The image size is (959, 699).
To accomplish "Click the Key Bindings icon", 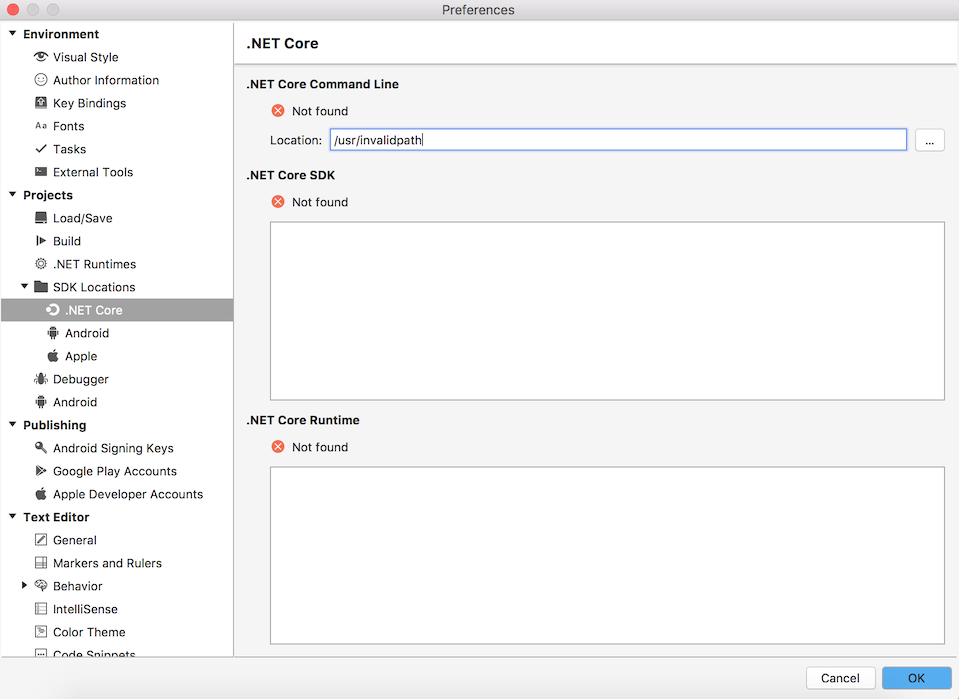I will [41, 103].
